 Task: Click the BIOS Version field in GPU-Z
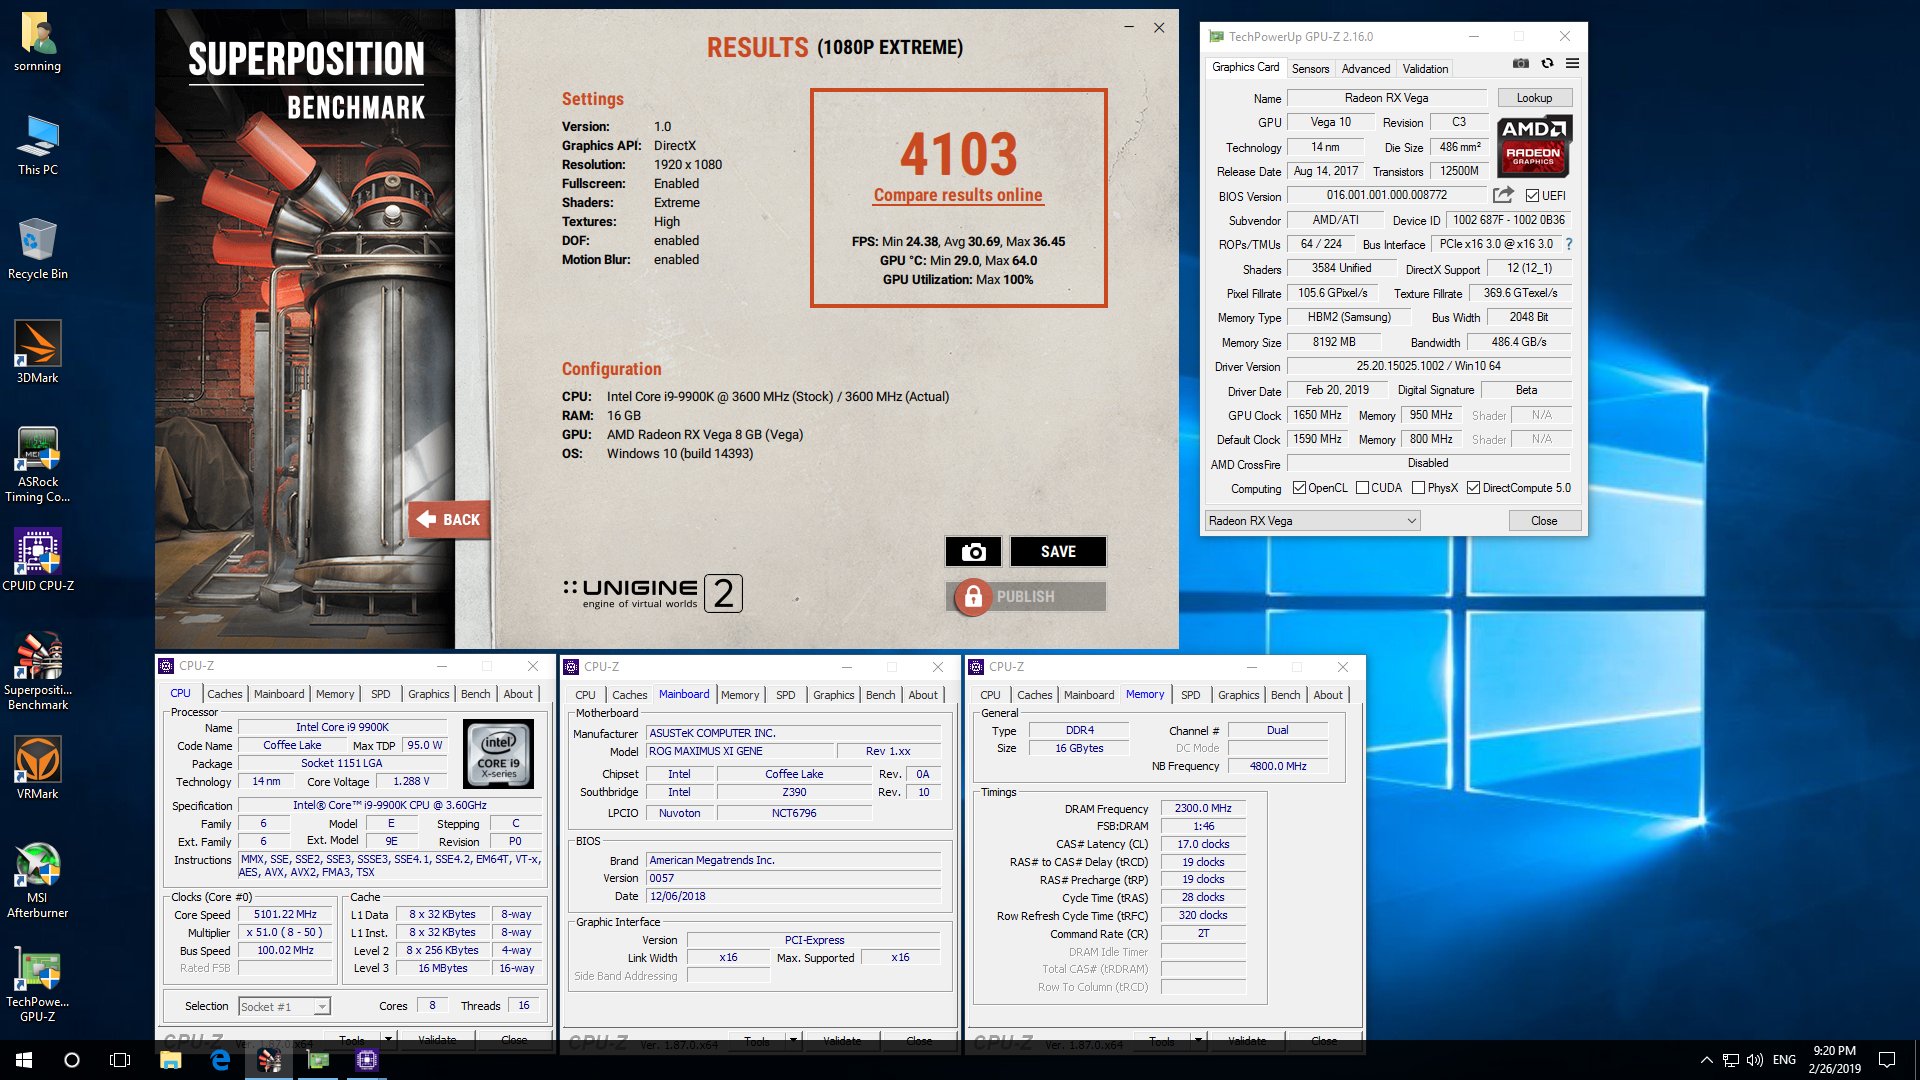(x=1386, y=195)
